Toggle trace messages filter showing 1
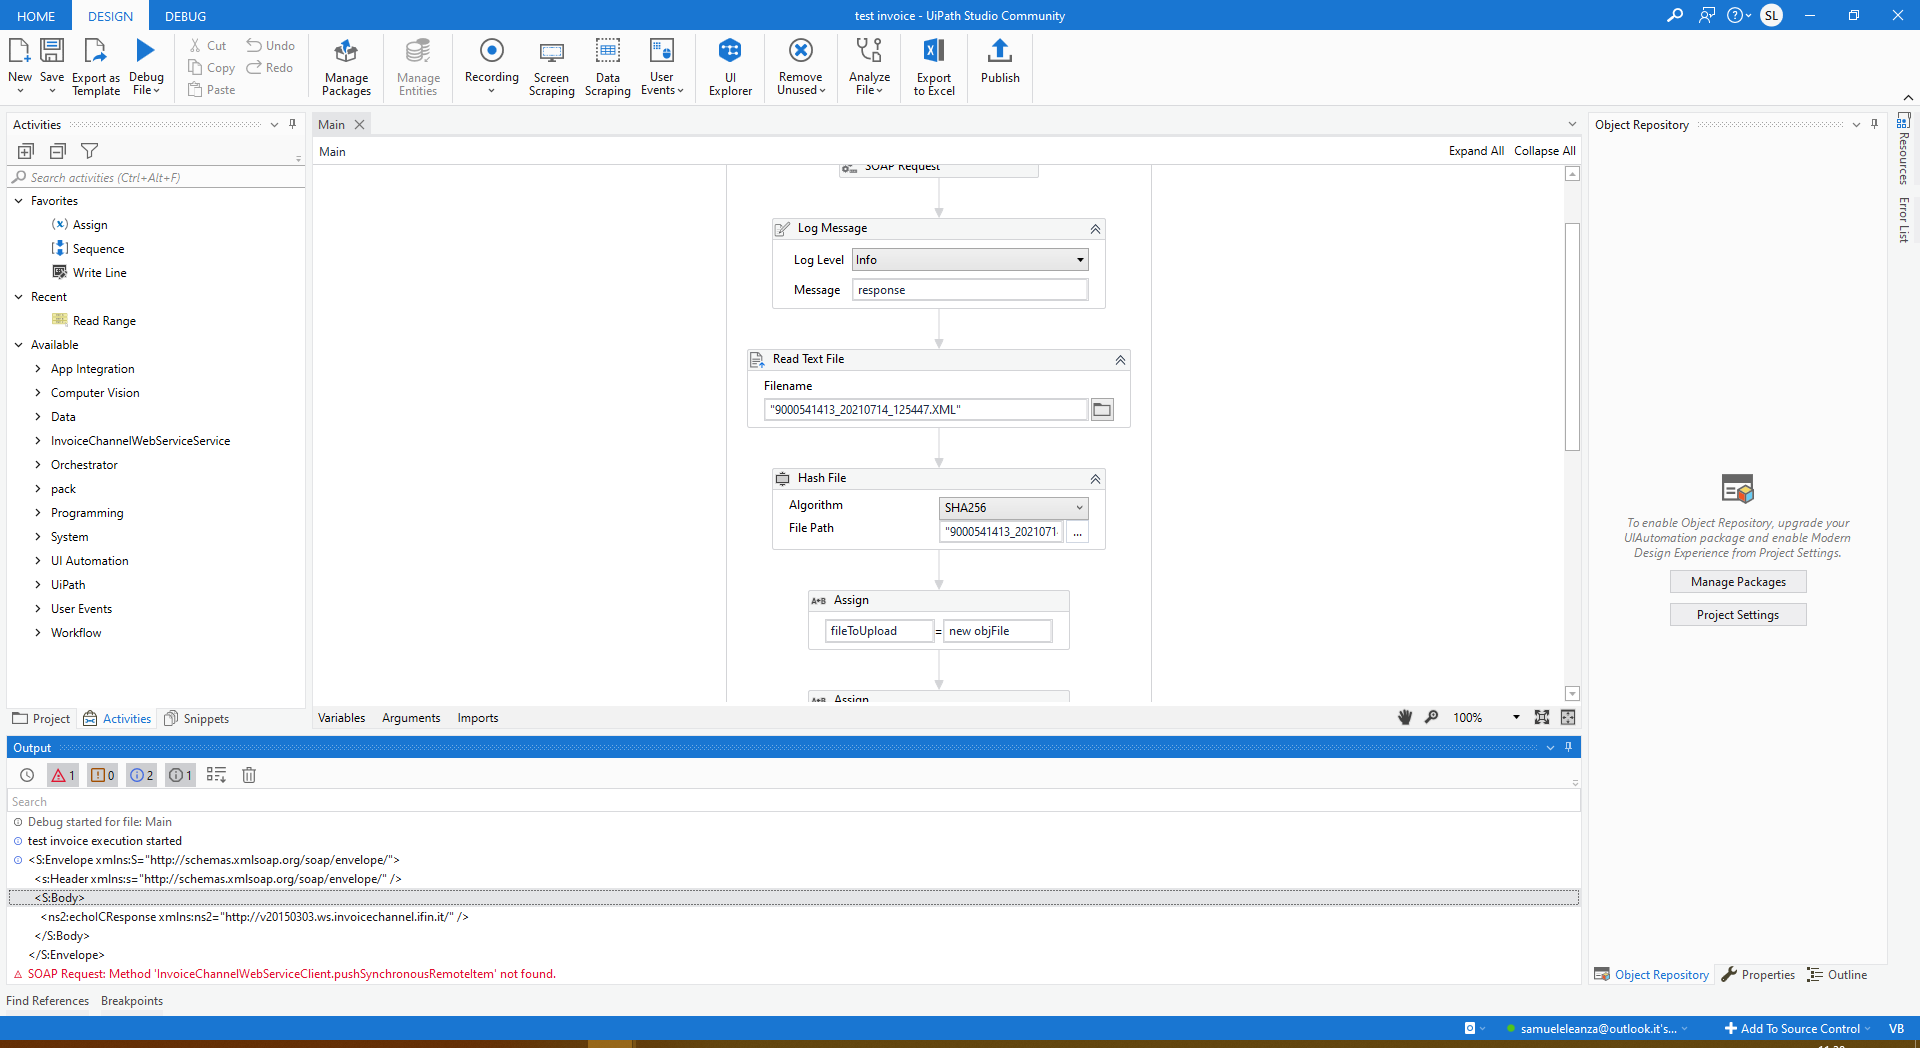The width and height of the screenshot is (1928, 1048). pyautogui.click(x=180, y=775)
